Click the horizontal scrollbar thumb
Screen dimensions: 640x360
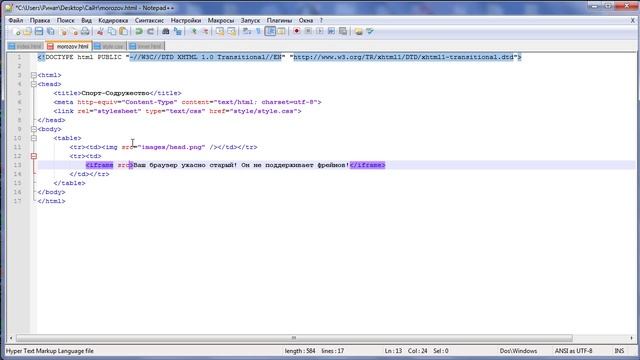[x=294, y=338]
